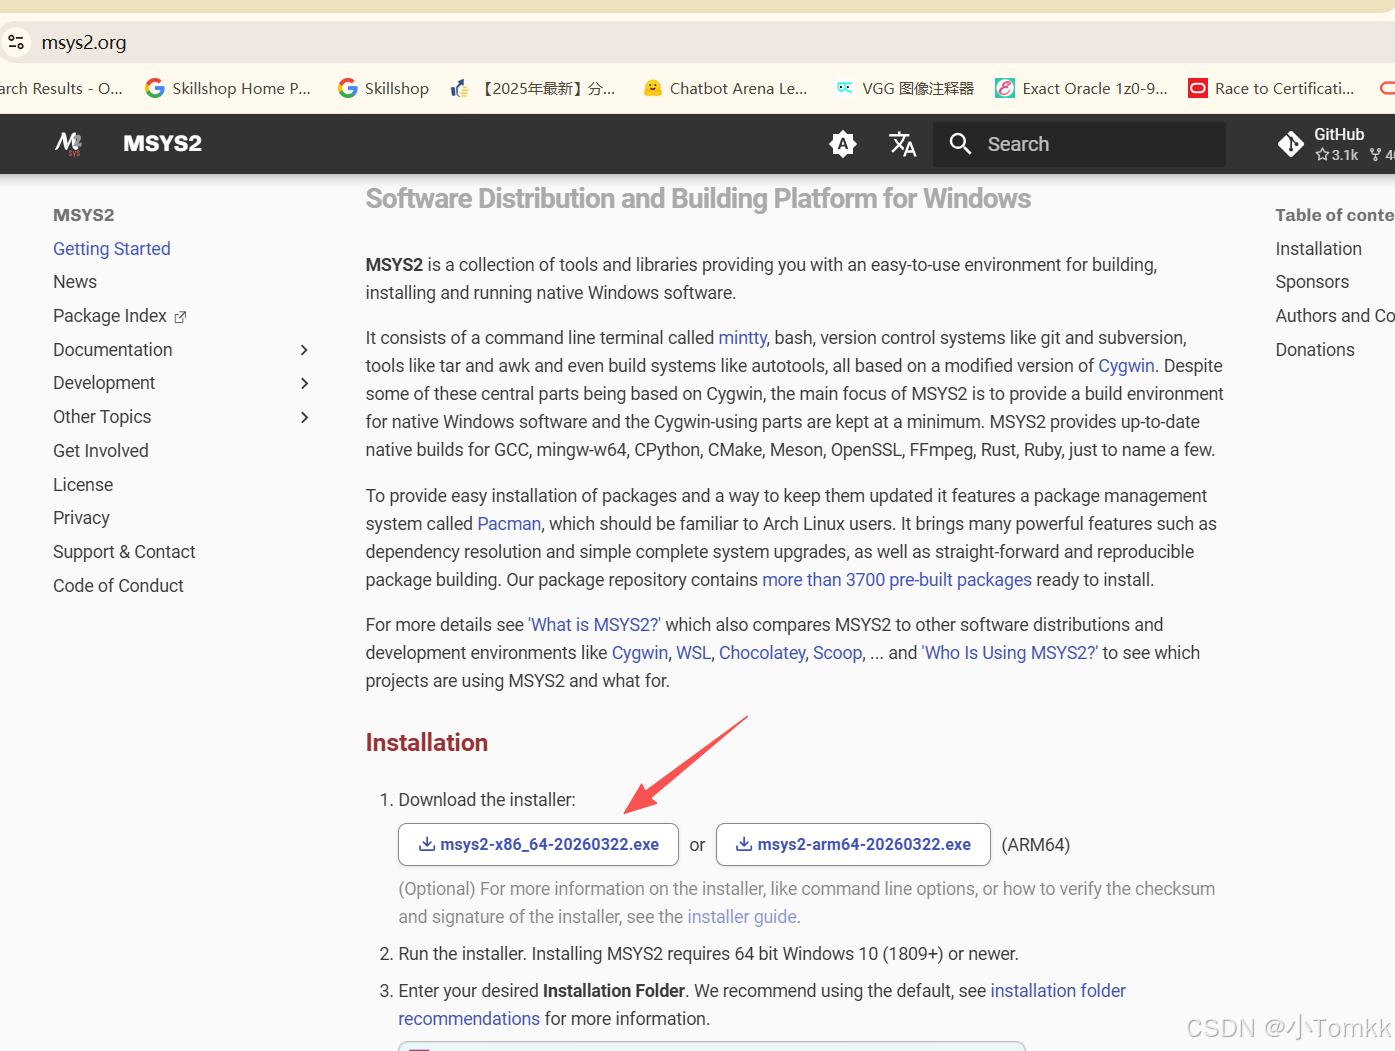The image size is (1395, 1051).
Task: Open the Chatbot Arena bookmark
Action: tap(725, 88)
